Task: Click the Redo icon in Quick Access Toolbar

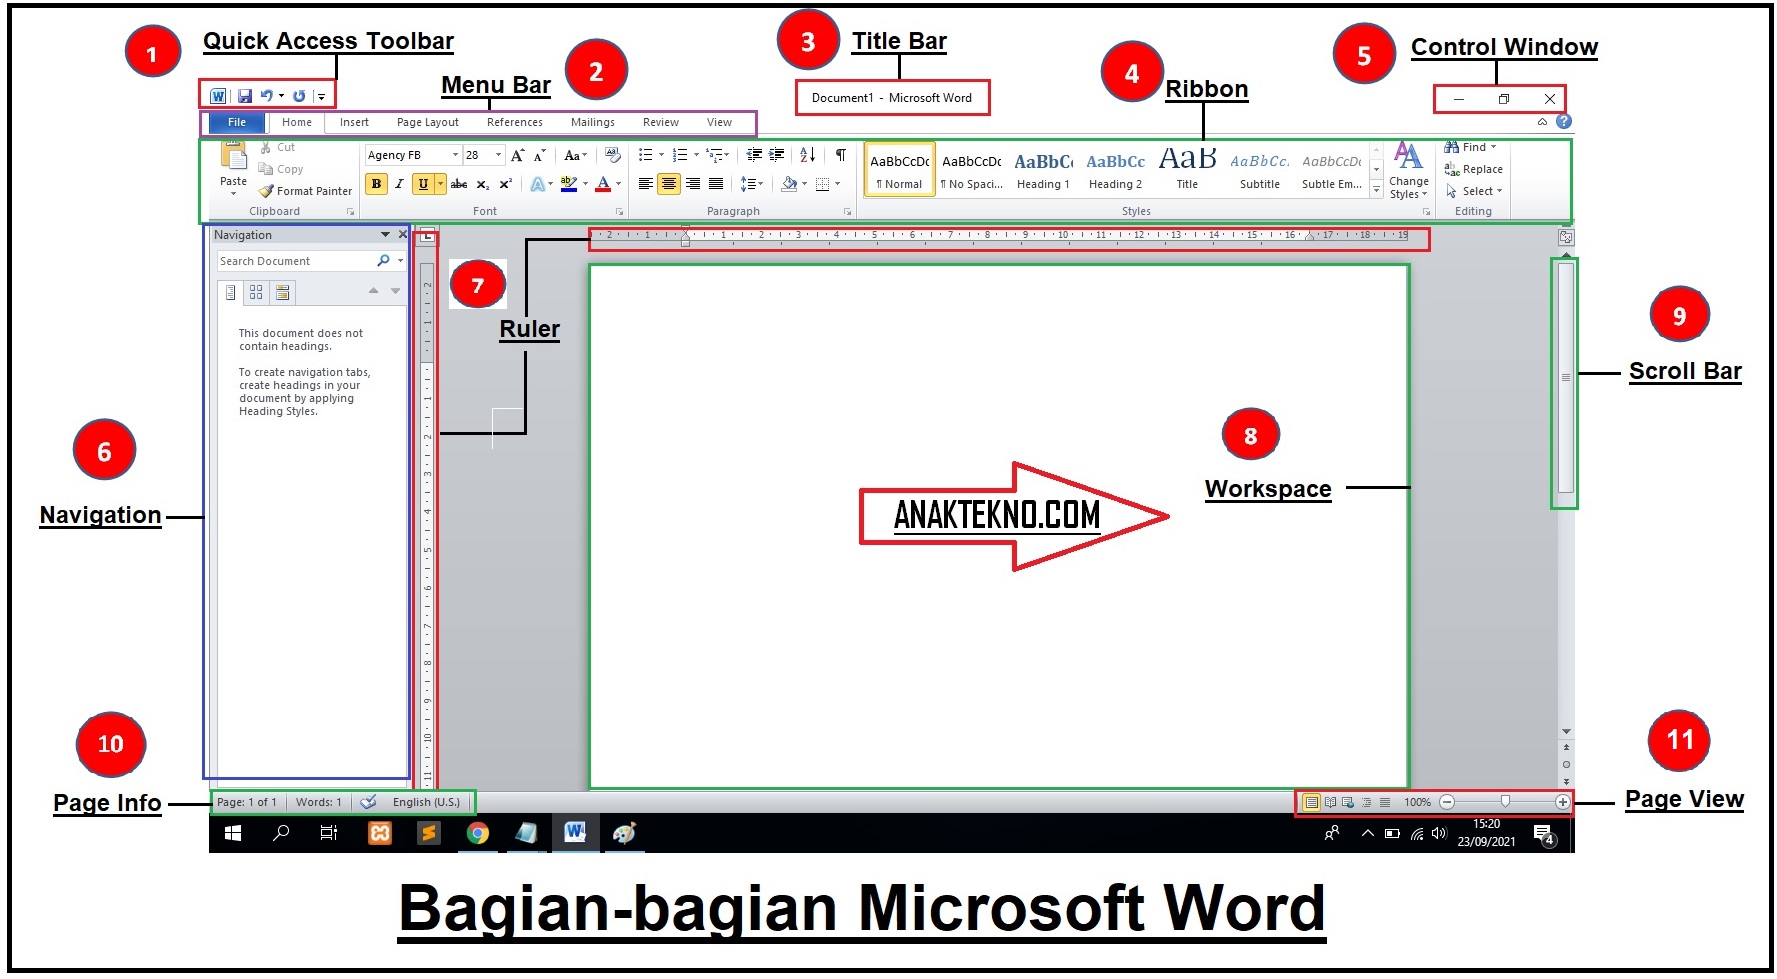Action: tap(298, 96)
